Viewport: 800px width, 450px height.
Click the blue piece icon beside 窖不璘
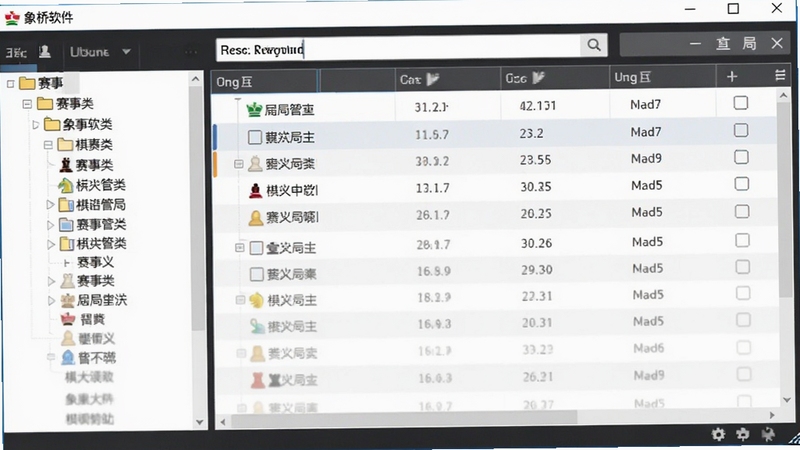point(67,358)
